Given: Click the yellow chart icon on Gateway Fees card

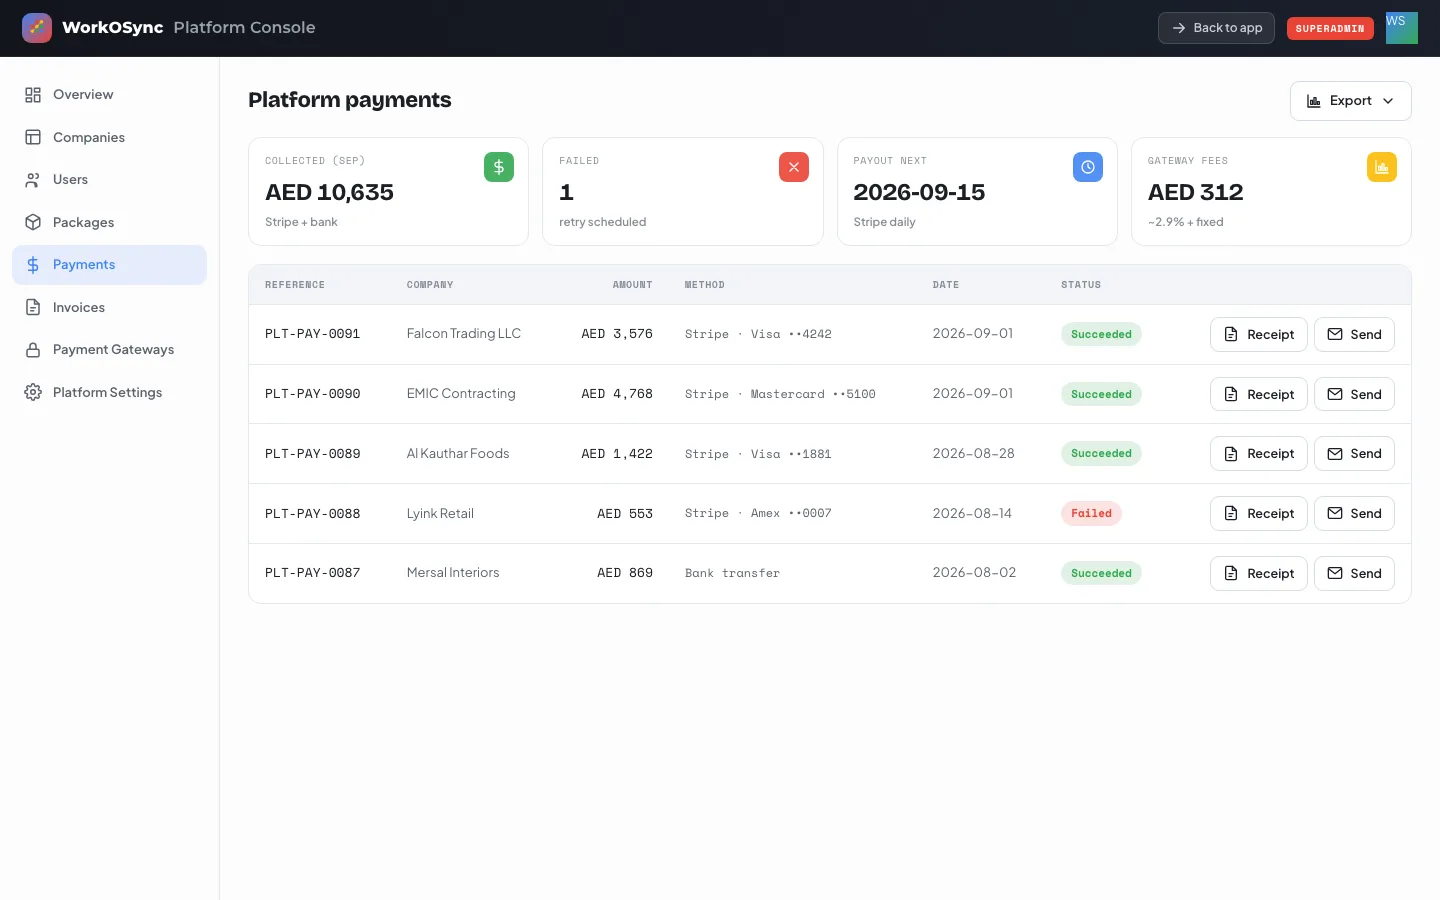Looking at the screenshot, I should [x=1382, y=167].
